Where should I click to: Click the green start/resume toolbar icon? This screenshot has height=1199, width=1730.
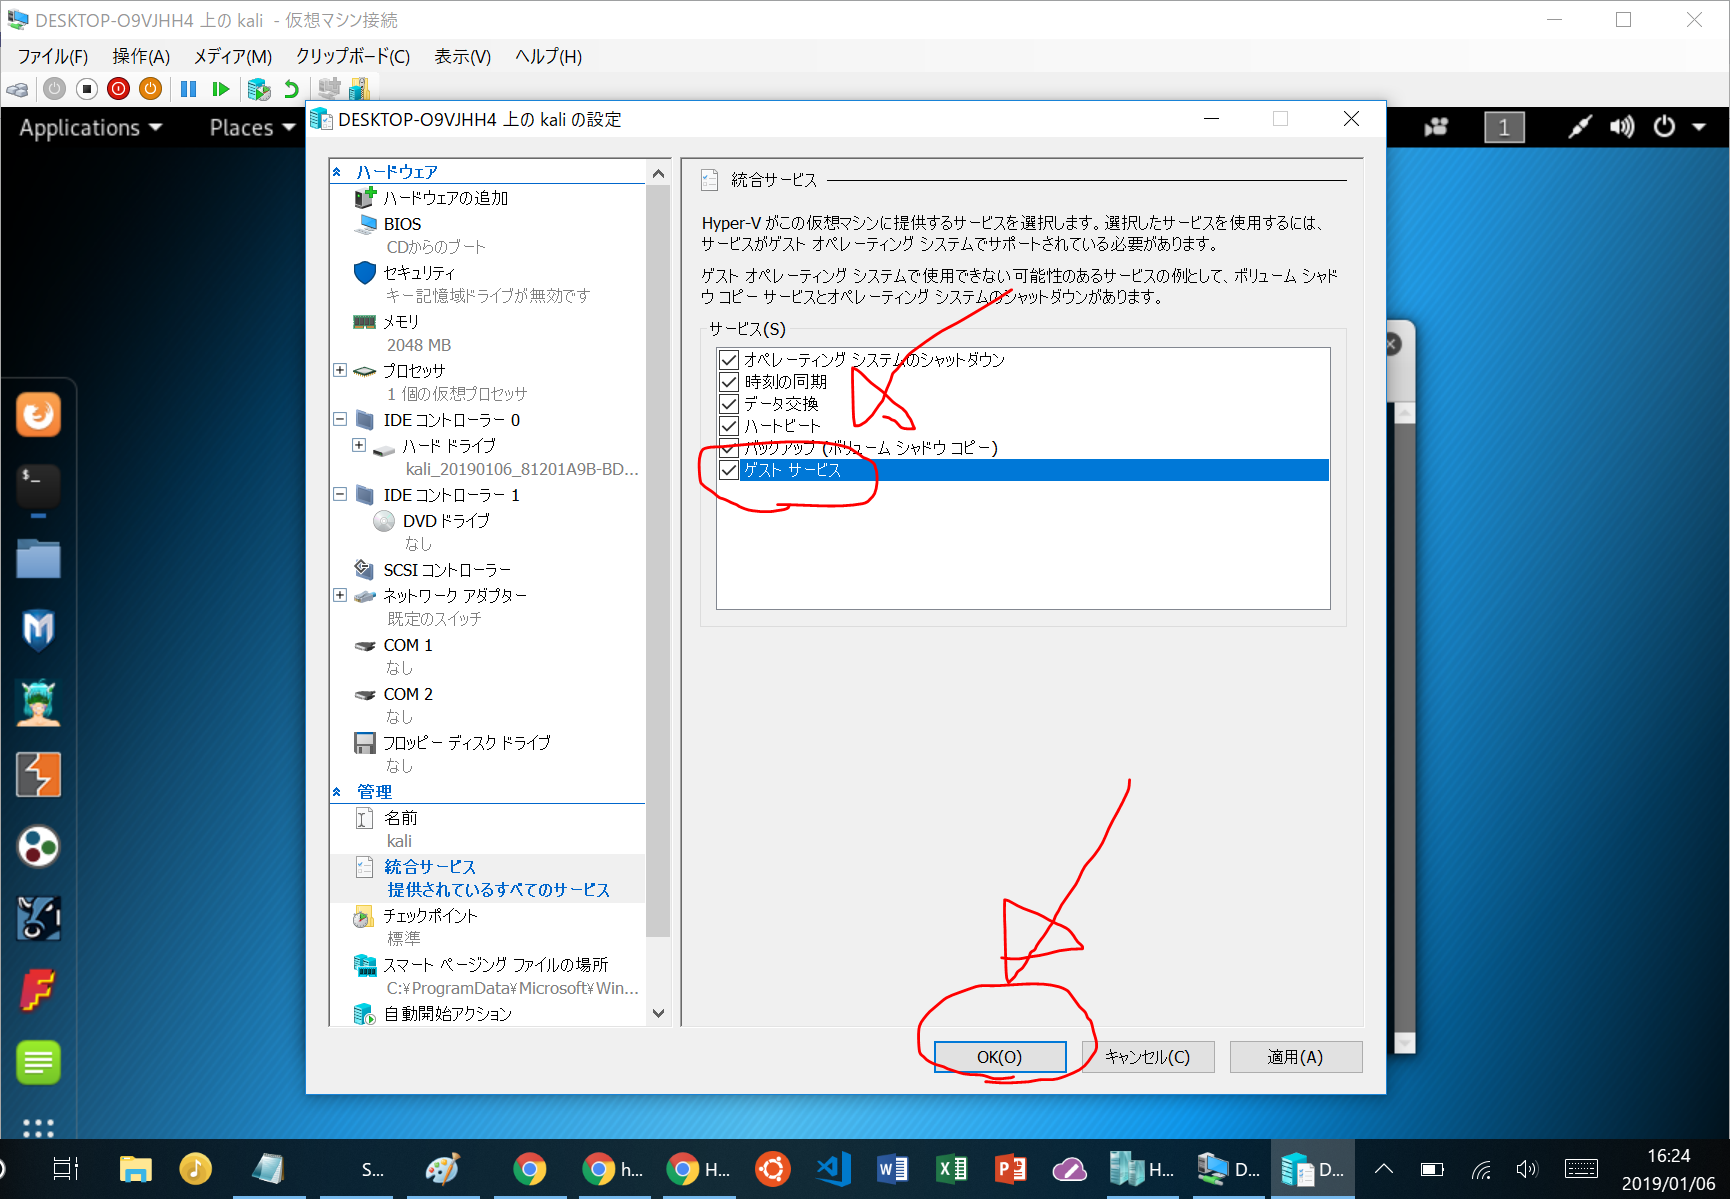[221, 89]
